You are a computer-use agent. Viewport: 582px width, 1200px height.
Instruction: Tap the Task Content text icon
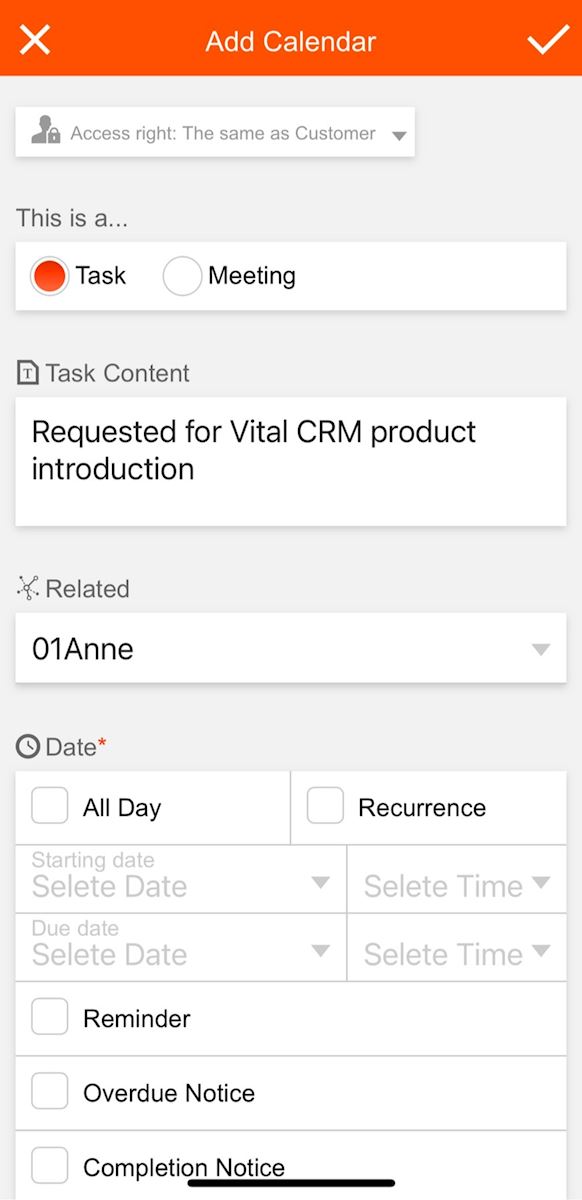pos(28,373)
